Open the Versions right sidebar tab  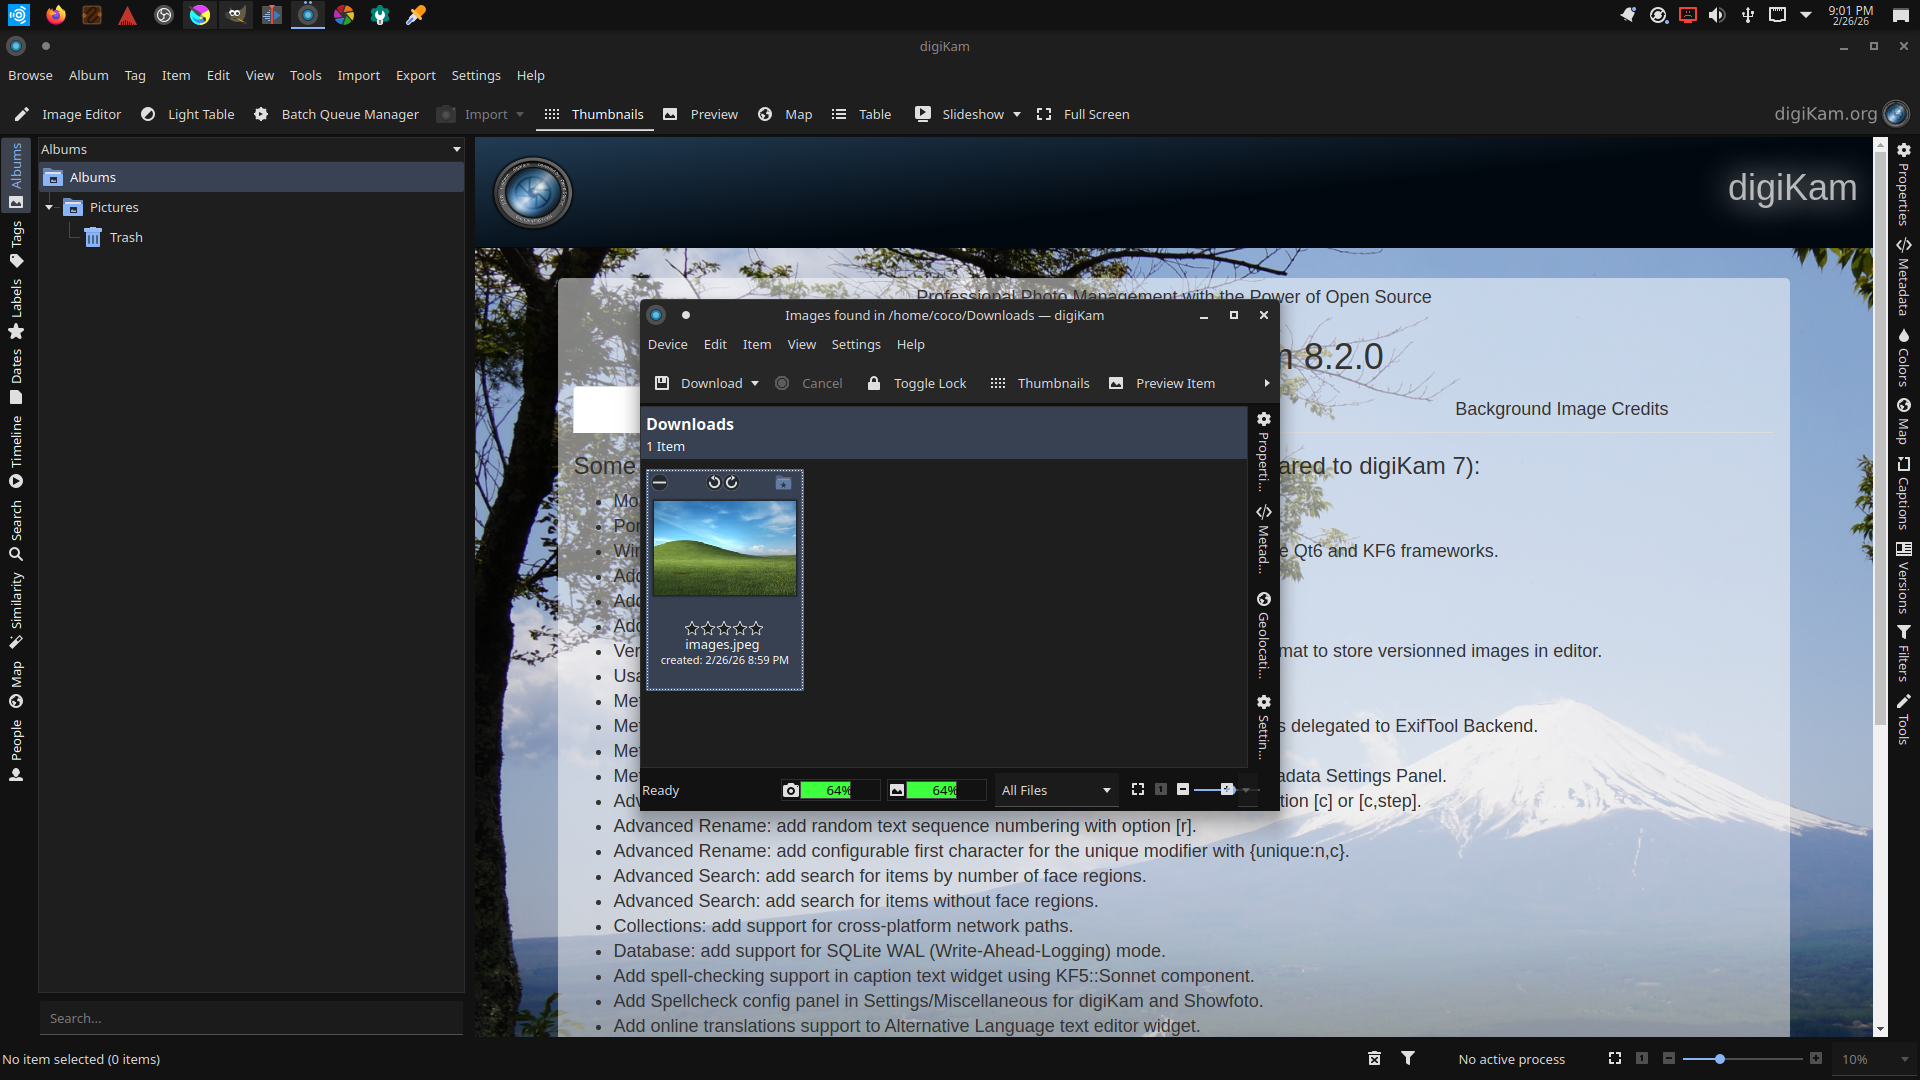point(1903,577)
